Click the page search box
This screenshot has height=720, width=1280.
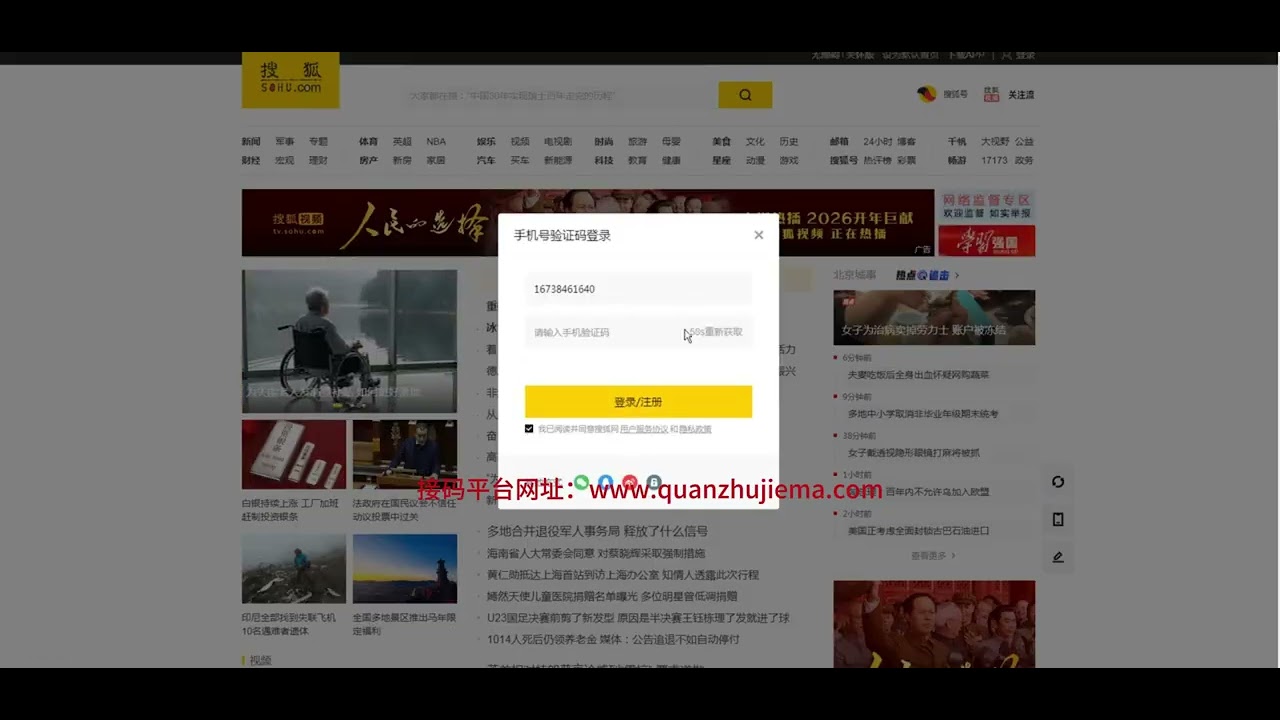click(x=560, y=95)
